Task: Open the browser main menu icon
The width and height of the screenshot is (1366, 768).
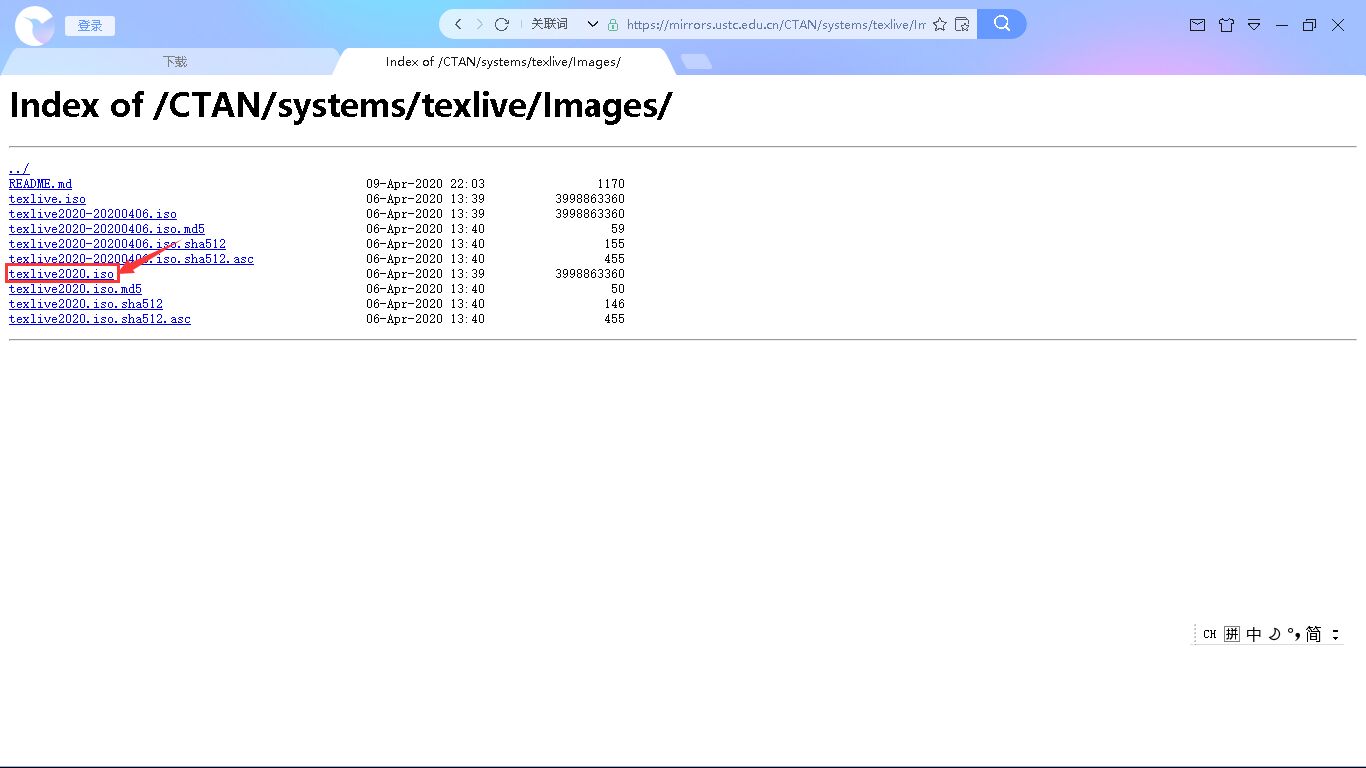Action: point(1254,25)
